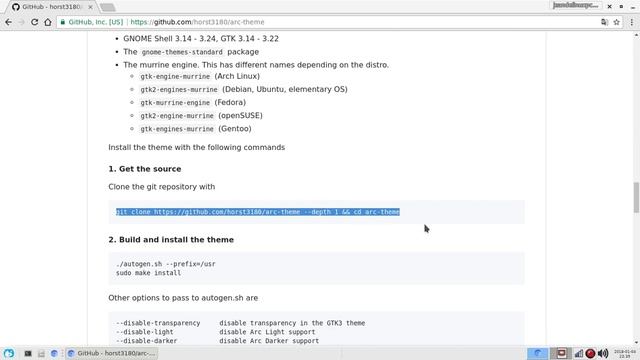The width and height of the screenshot is (640, 360).
Task: Click the browser profile name button
Action: pyautogui.click(x=576, y=6)
